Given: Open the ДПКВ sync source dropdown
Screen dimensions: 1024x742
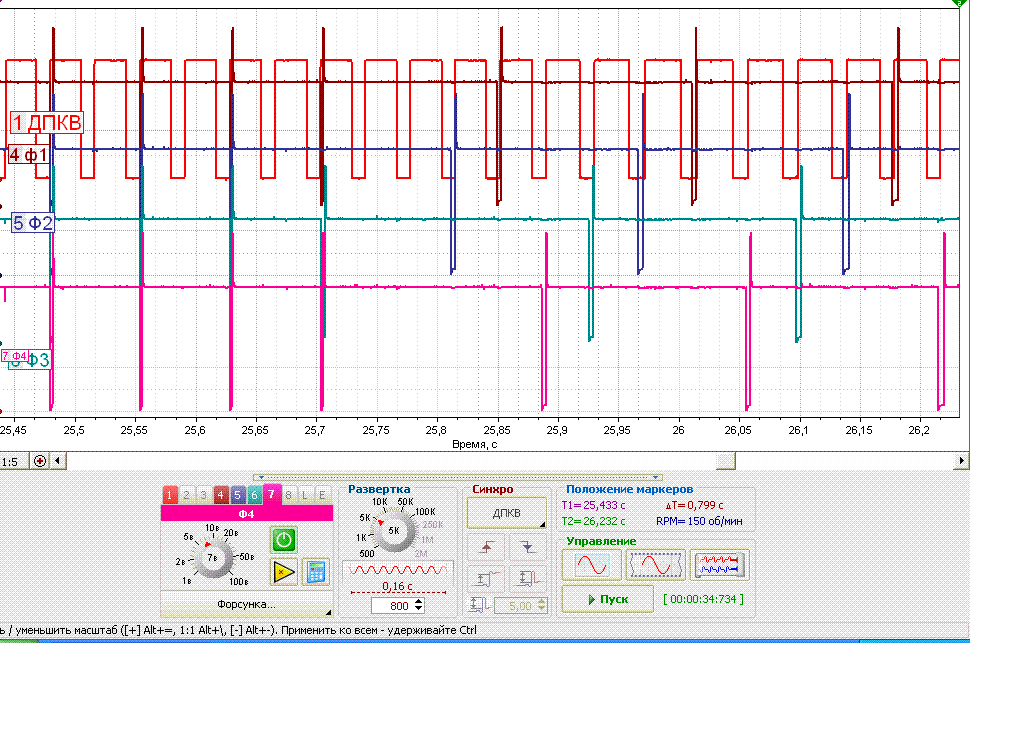Looking at the screenshot, I should tap(507, 513).
